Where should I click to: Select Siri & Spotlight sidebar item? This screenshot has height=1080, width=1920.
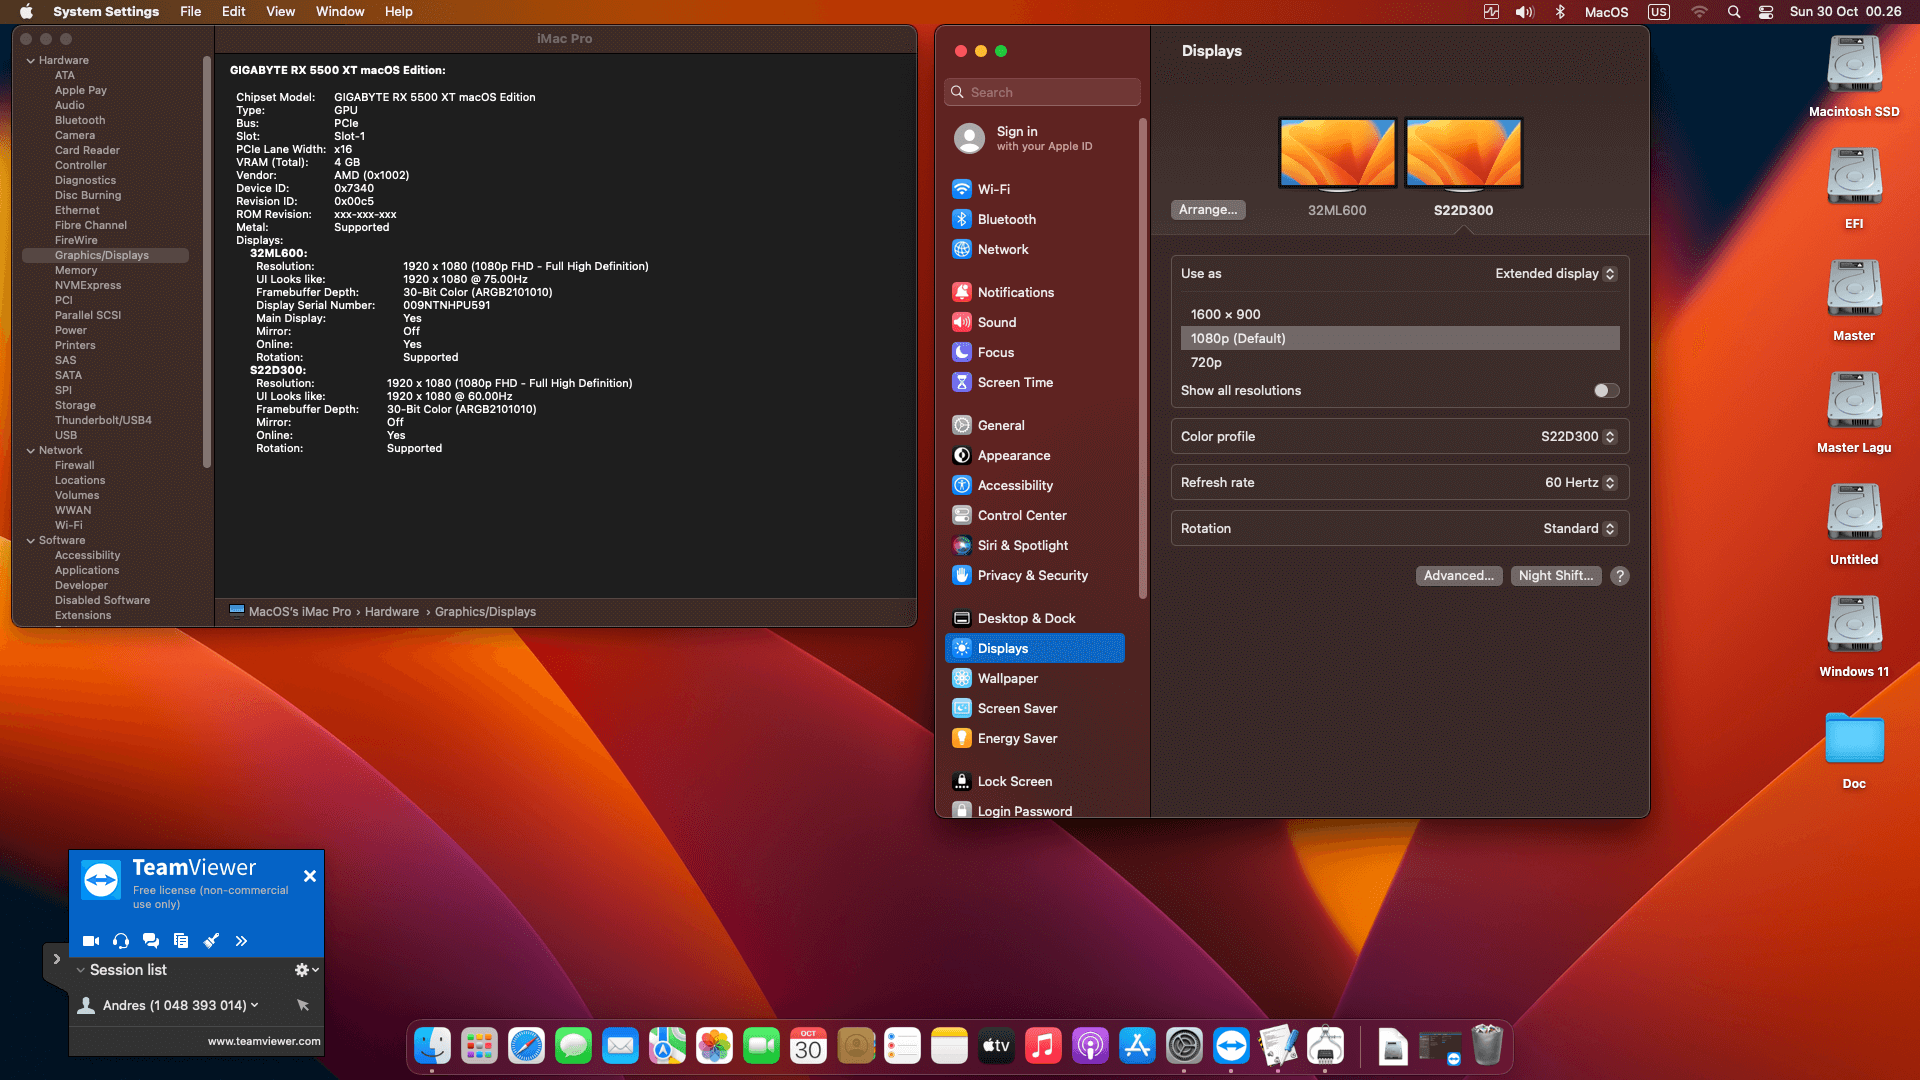(1022, 545)
